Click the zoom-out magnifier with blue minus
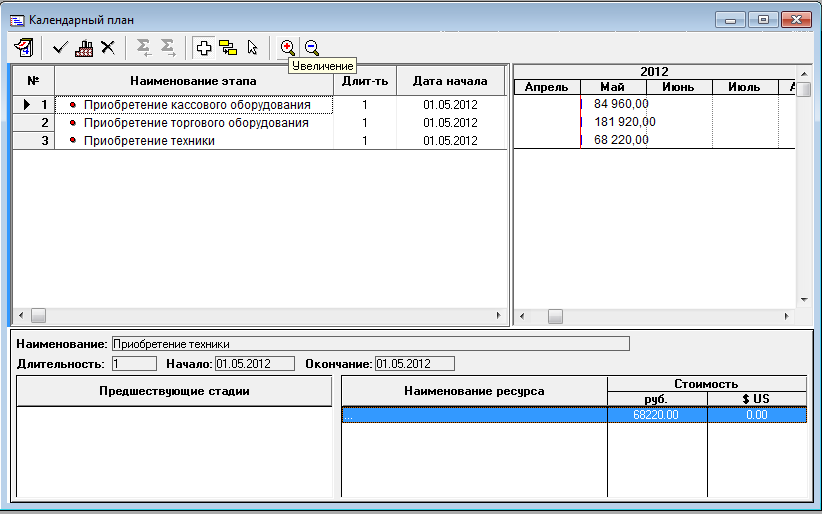Screen dimensions: 822x514 click(311, 48)
